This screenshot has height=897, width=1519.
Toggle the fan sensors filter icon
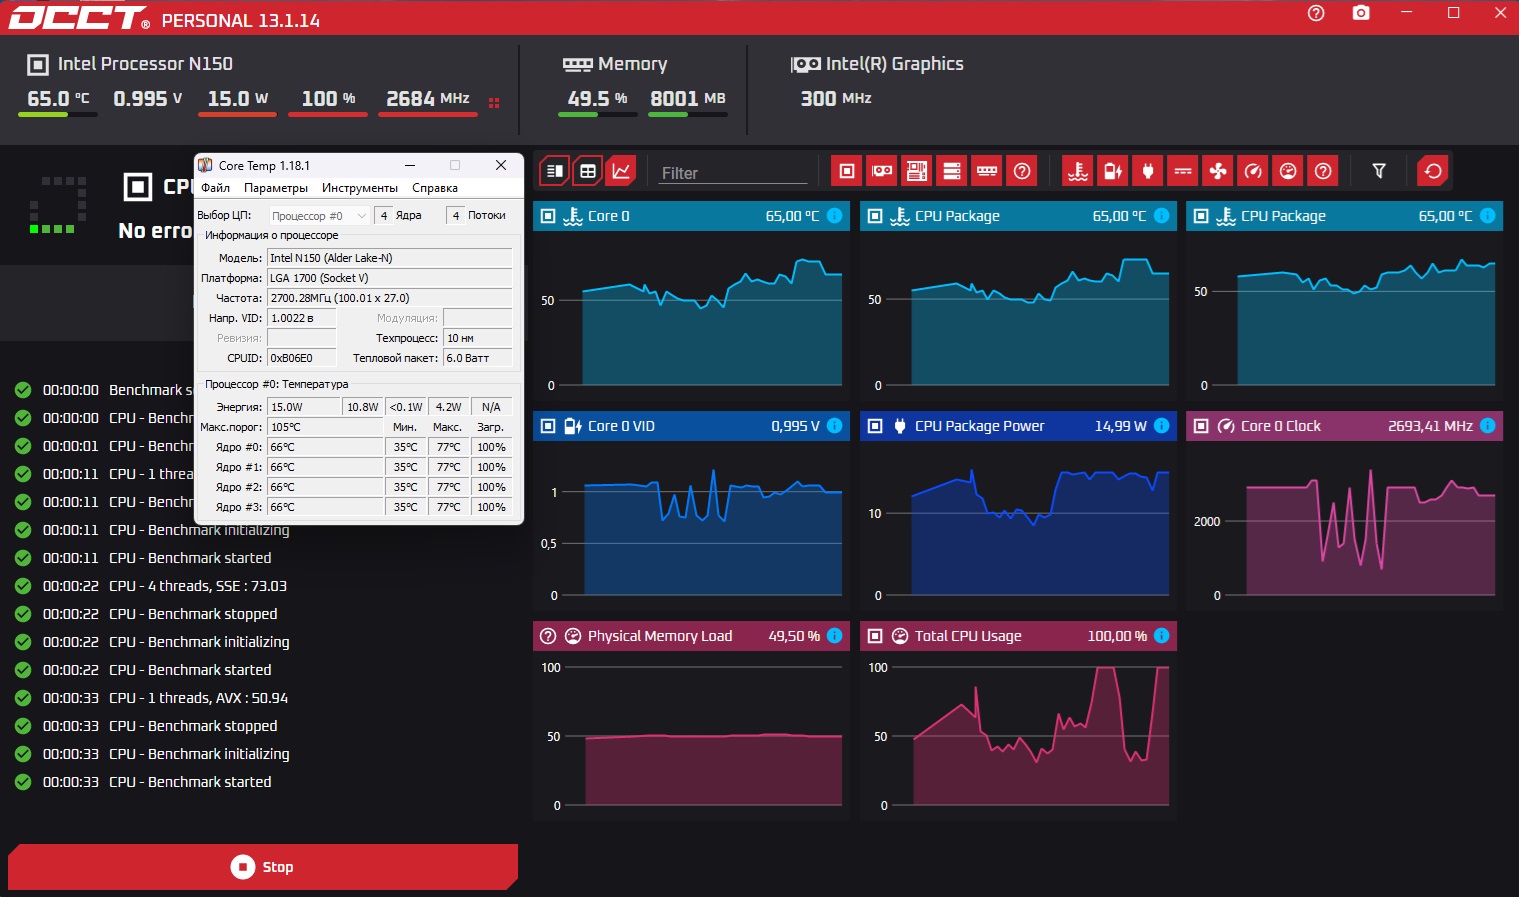tap(1218, 171)
